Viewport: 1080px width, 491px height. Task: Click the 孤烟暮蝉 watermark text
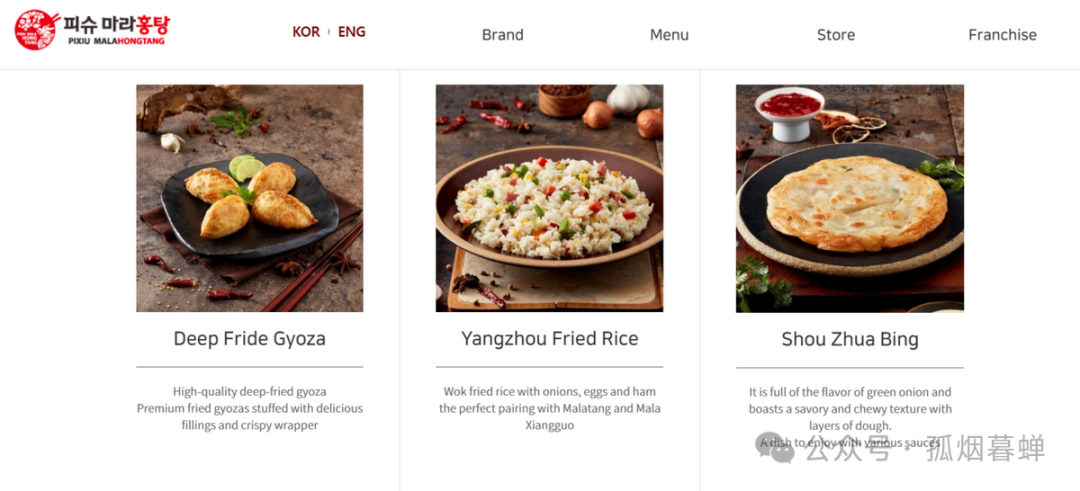pyautogui.click(x=986, y=448)
